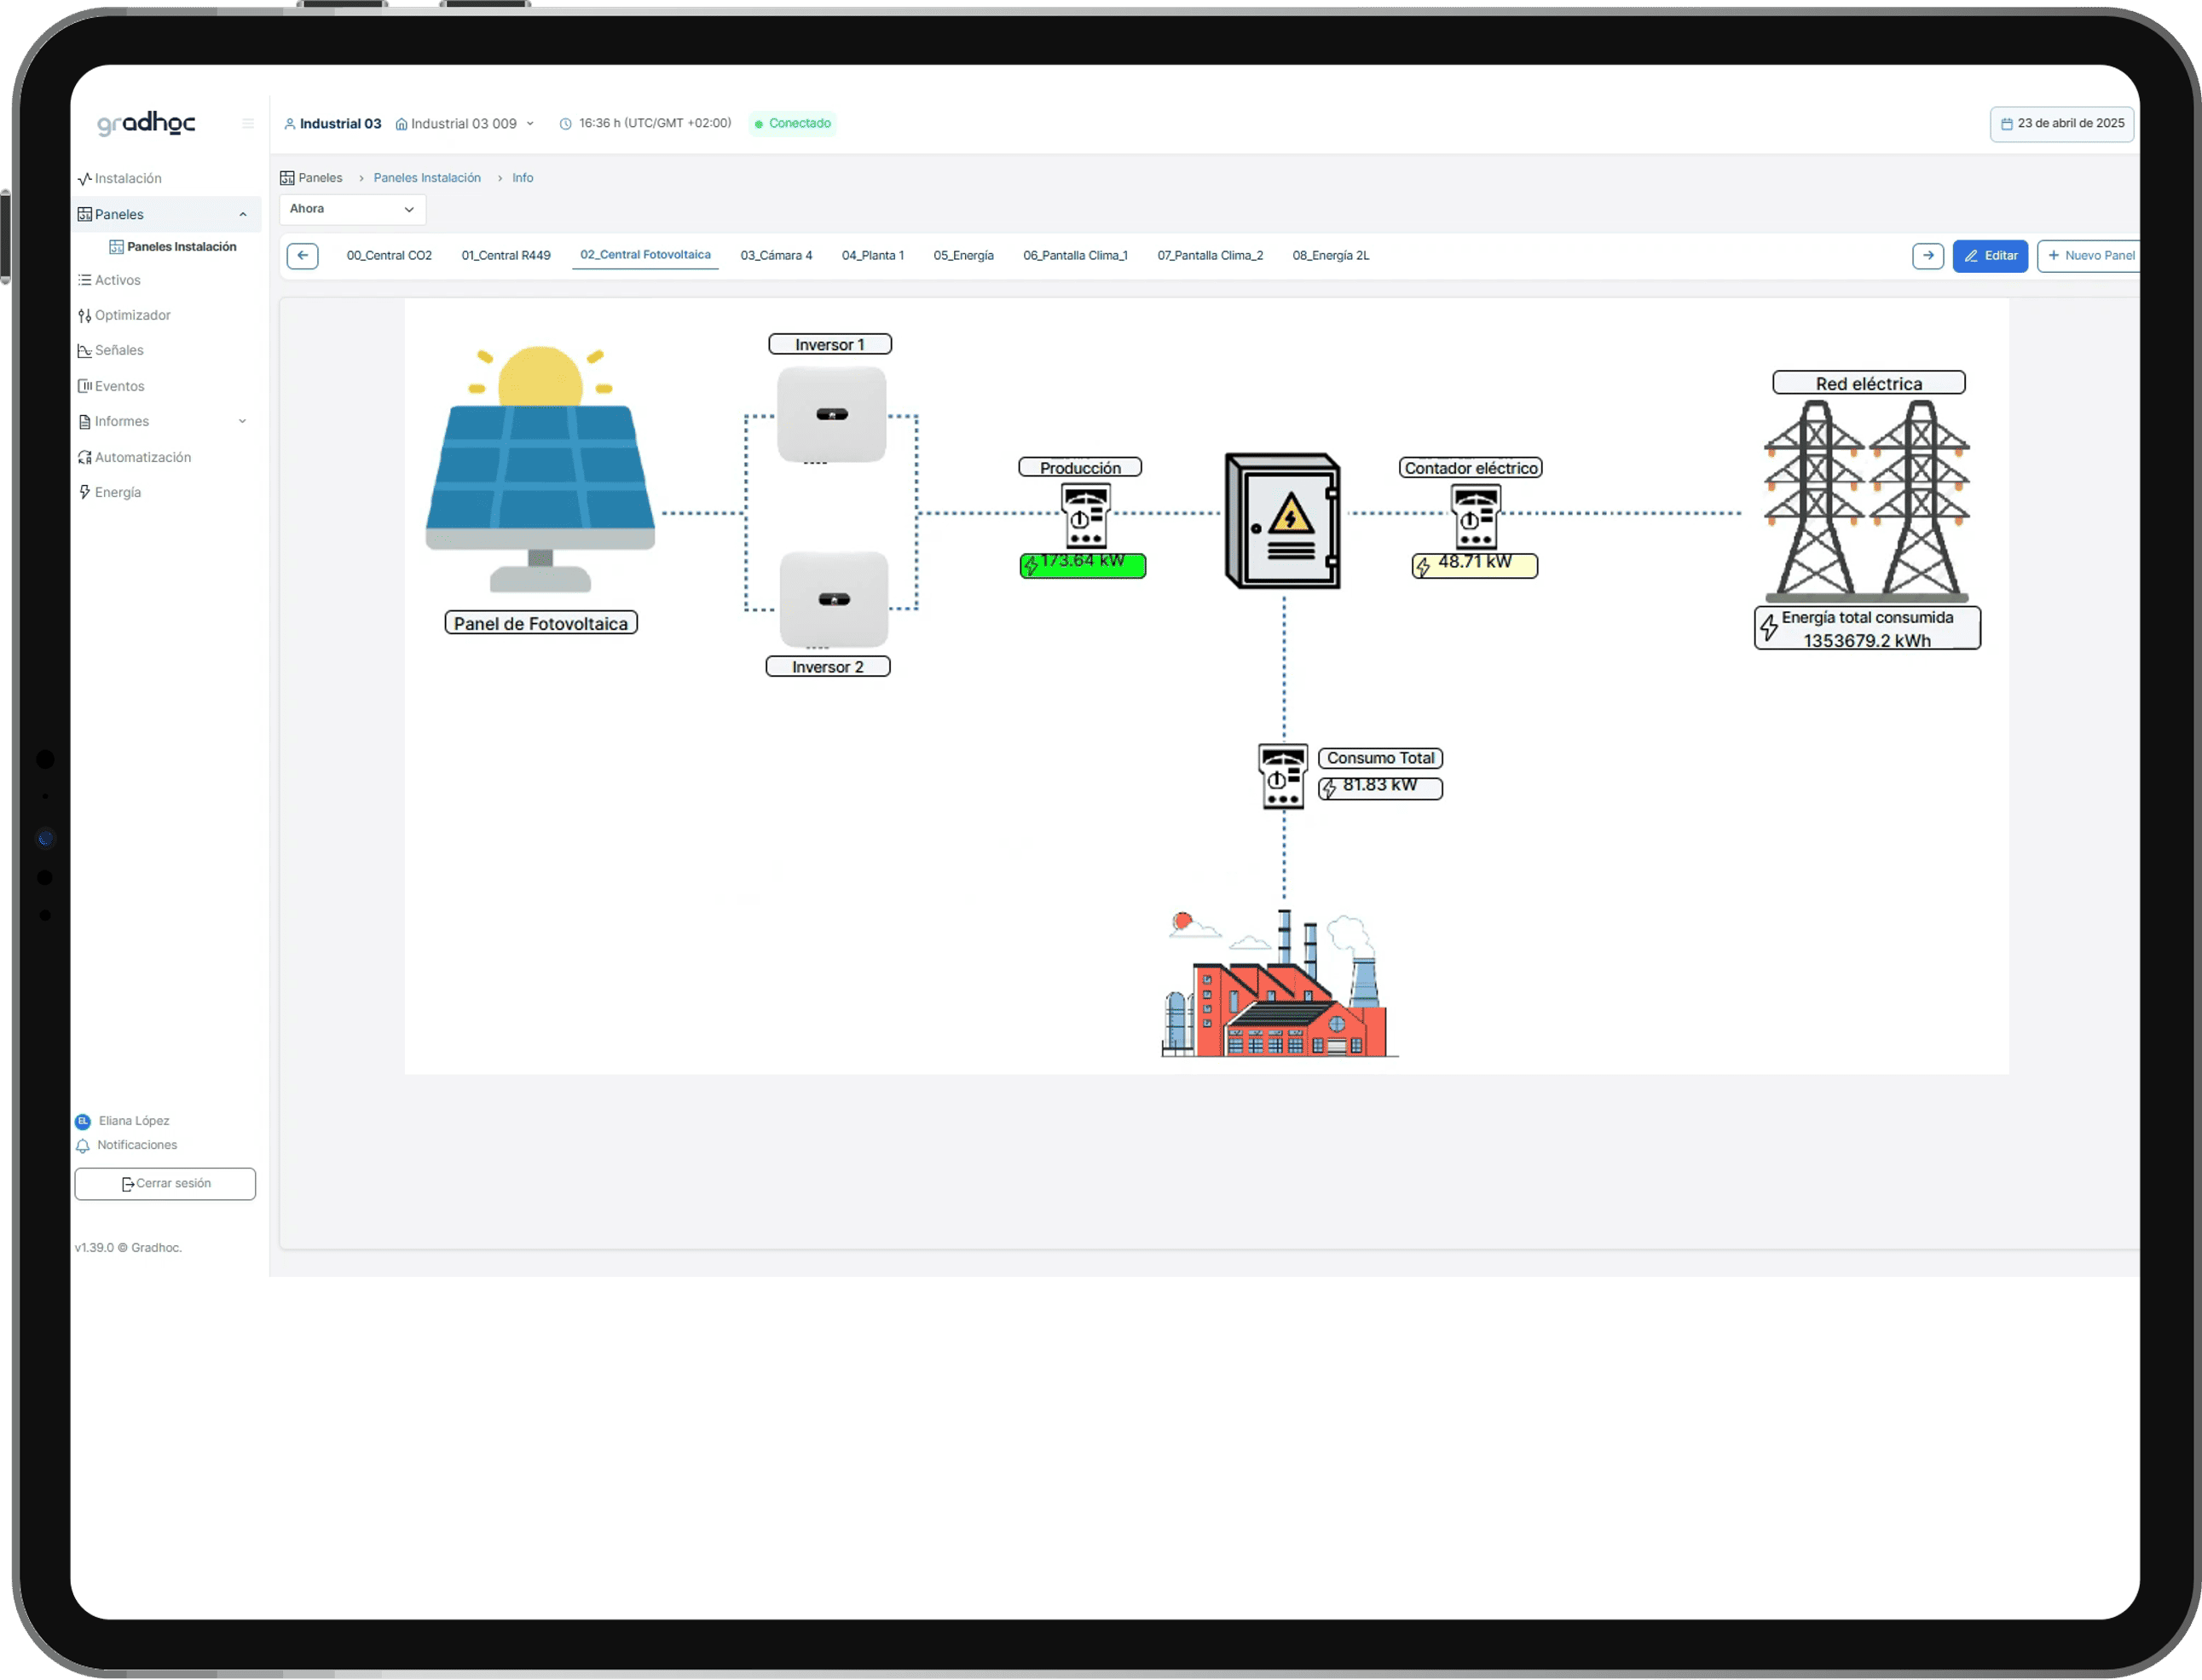This screenshot has width=2202, height=1680.
Task: Switch to the 04_Planta 1 tab
Action: pos(873,256)
